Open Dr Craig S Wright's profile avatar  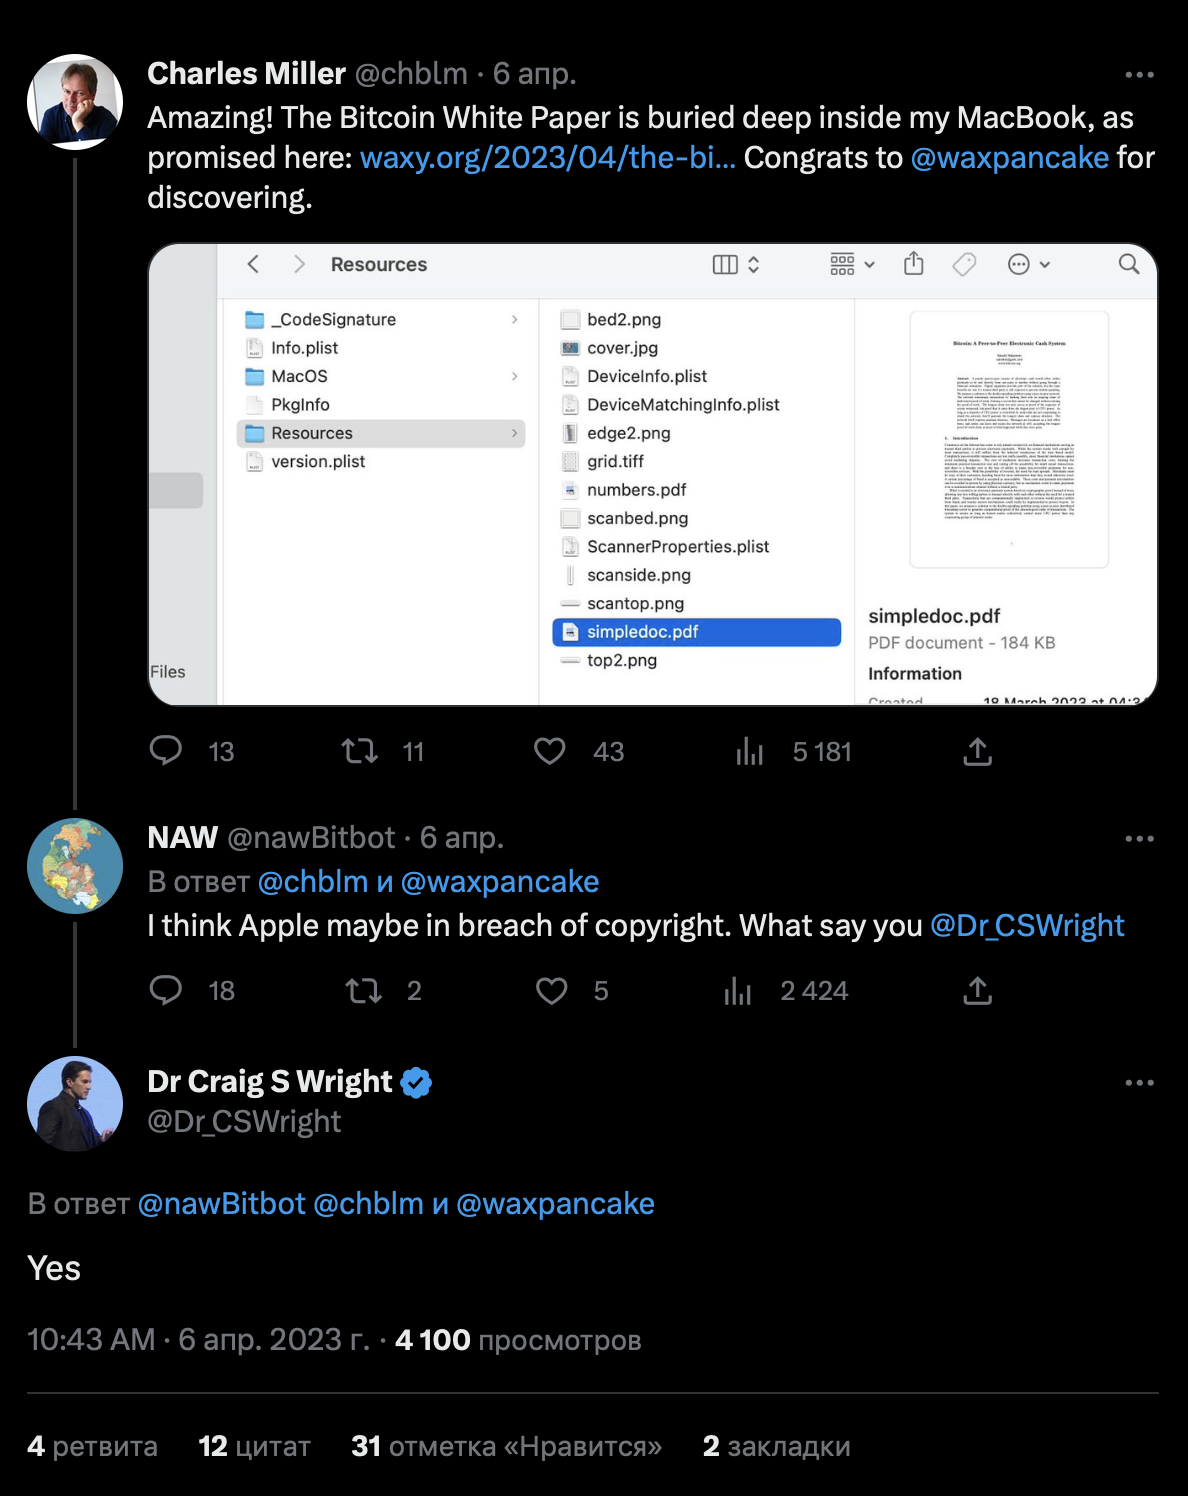[75, 1103]
